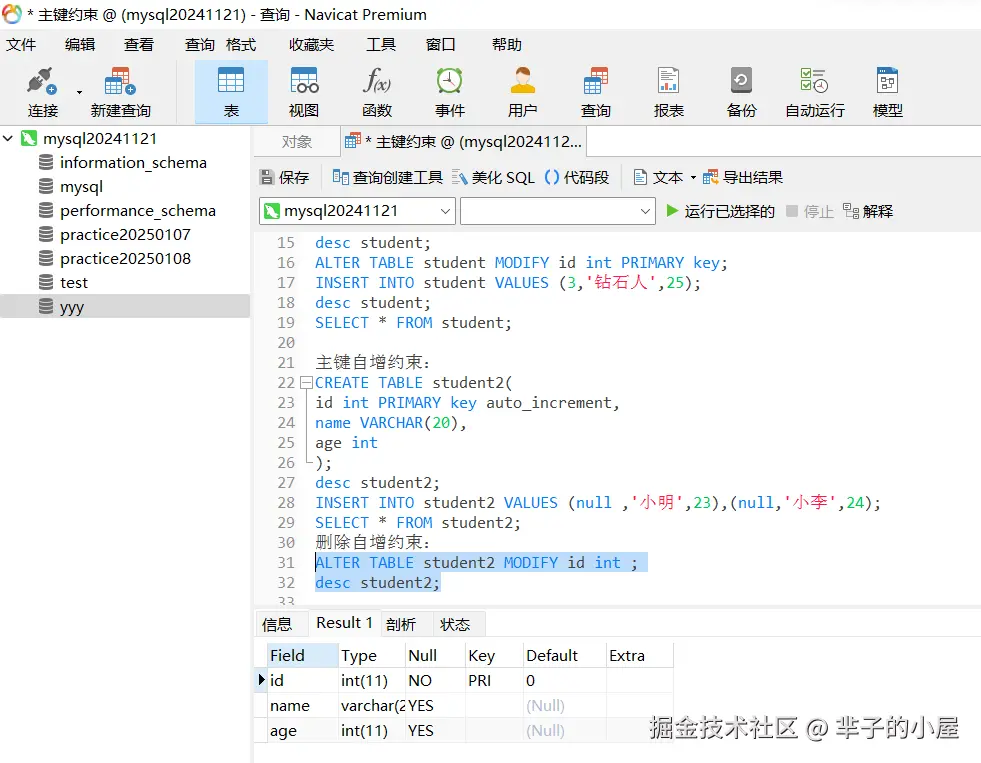Open the 连接 connection tool
The height and width of the screenshot is (763, 981).
click(43, 93)
